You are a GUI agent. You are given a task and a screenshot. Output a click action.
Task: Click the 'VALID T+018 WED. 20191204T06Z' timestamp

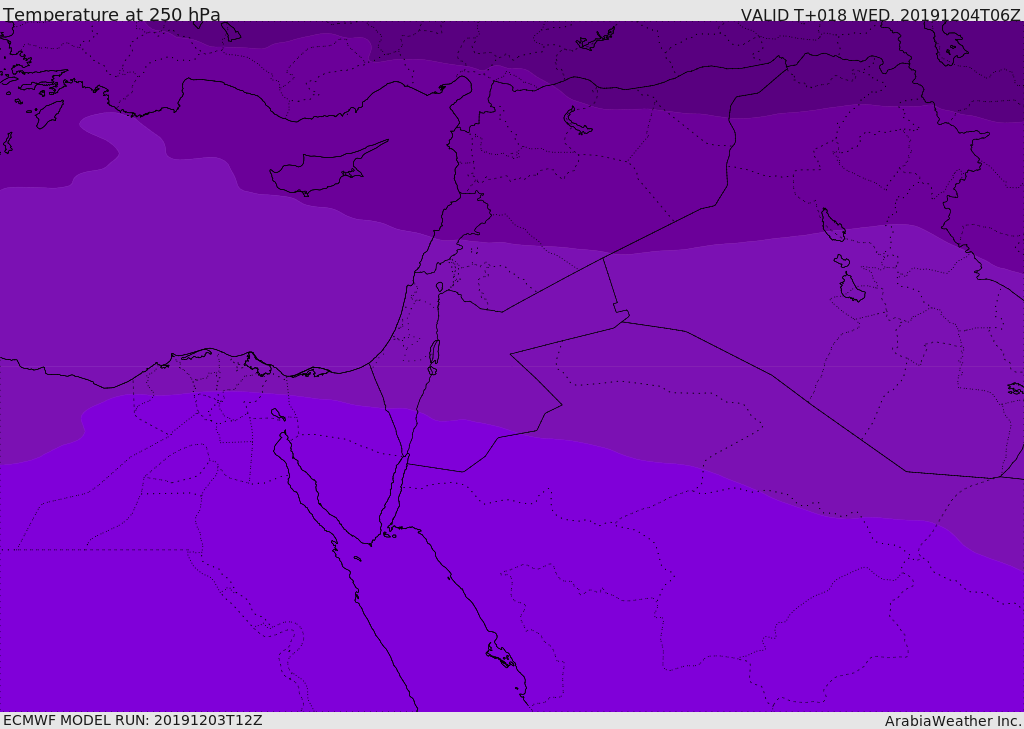[x=880, y=14]
